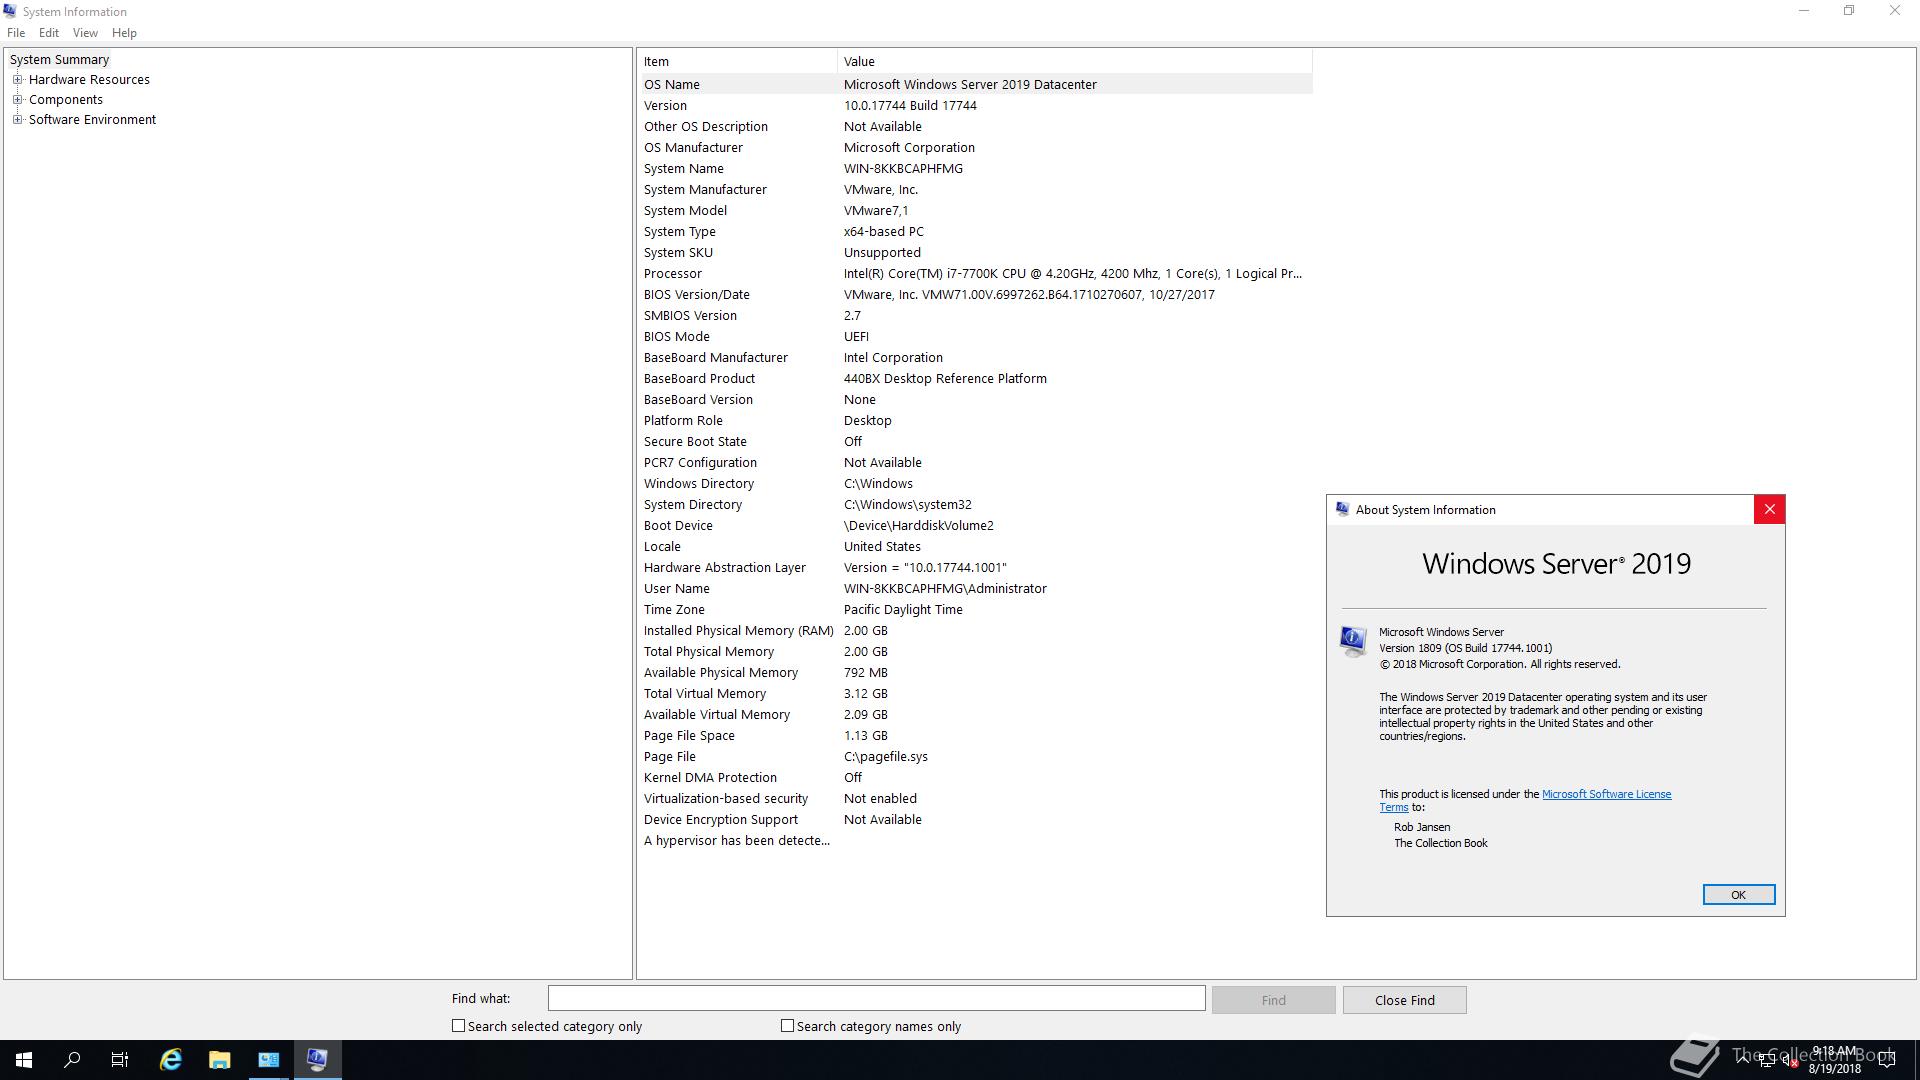Click OK in the About dialog
The image size is (1920, 1080).
tap(1738, 894)
